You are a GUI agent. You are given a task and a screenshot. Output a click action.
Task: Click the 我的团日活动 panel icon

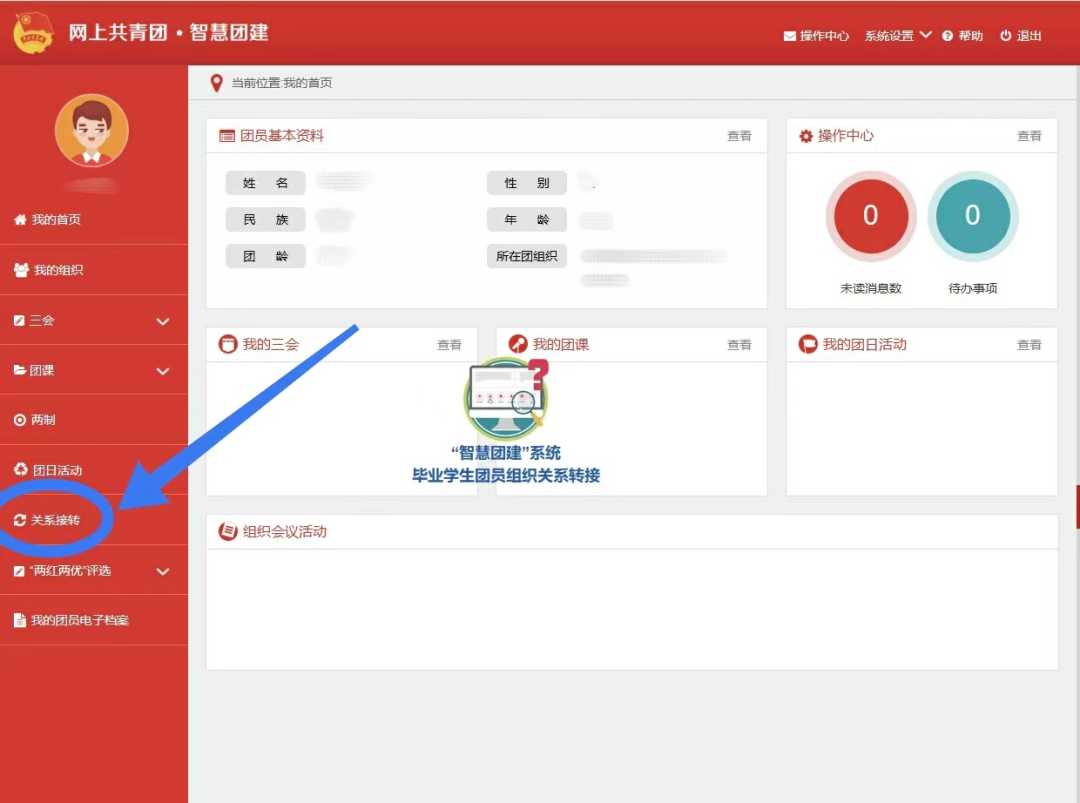[x=808, y=344]
